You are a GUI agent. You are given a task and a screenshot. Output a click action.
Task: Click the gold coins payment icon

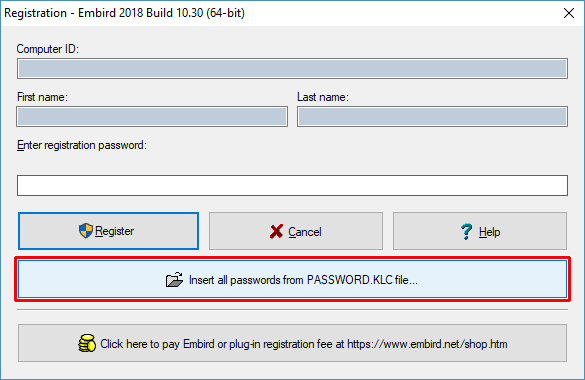[x=87, y=343]
